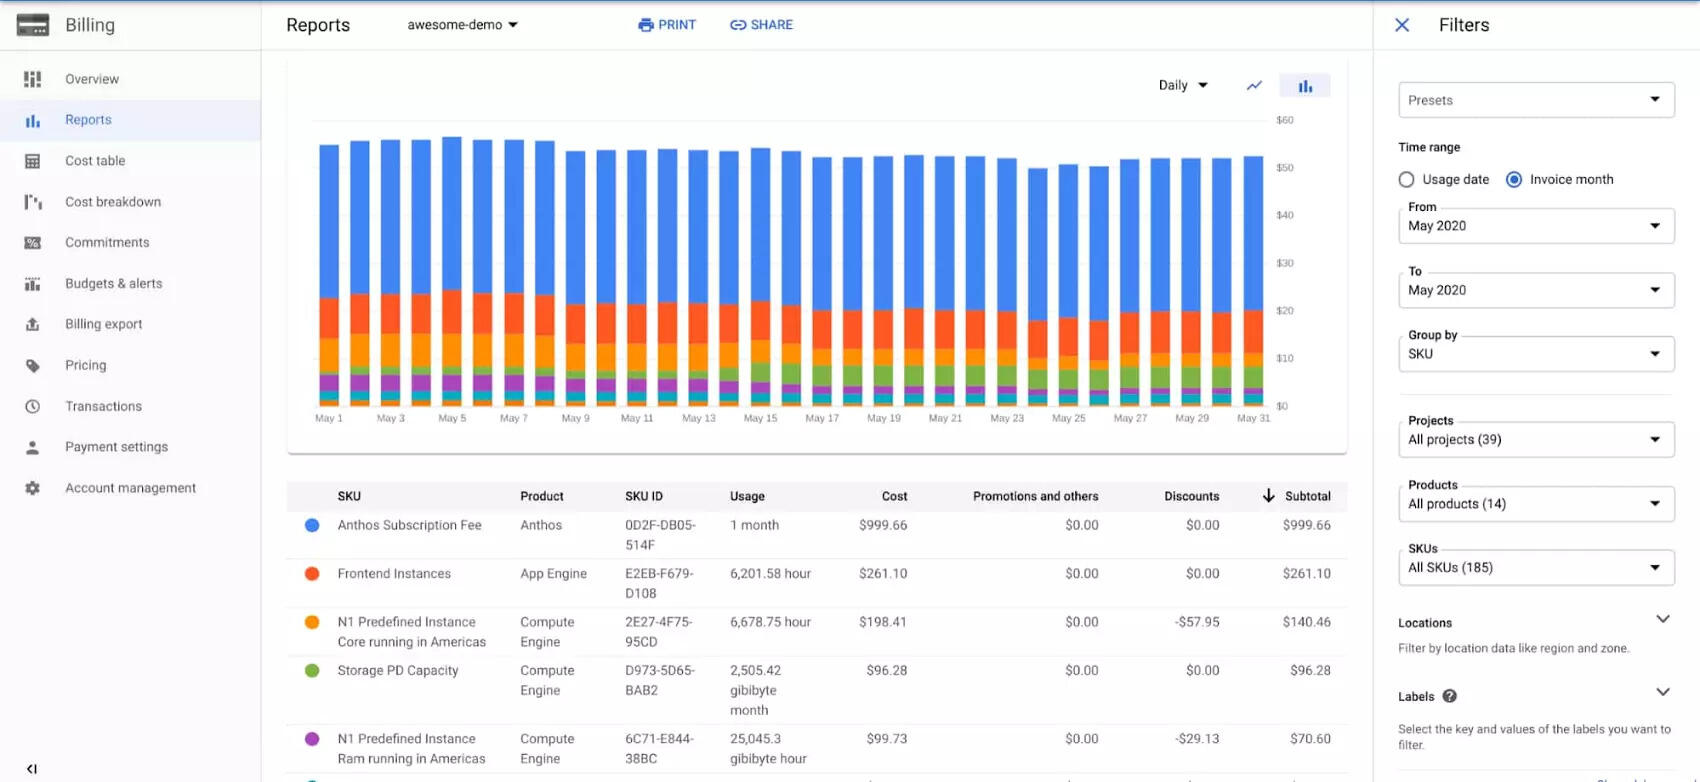Go to the Commitments page
Image resolution: width=1700 pixels, height=782 pixels.
click(107, 243)
